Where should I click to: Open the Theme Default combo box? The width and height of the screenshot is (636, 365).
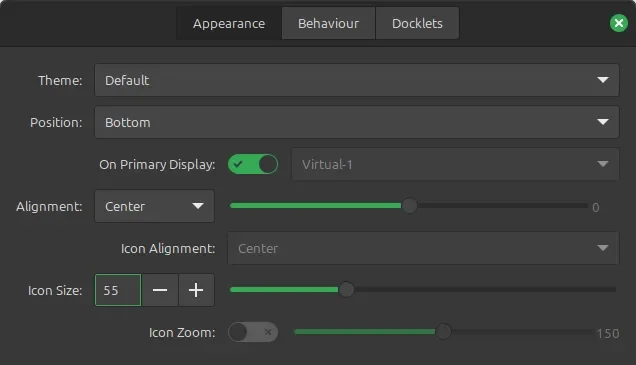(357, 80)
